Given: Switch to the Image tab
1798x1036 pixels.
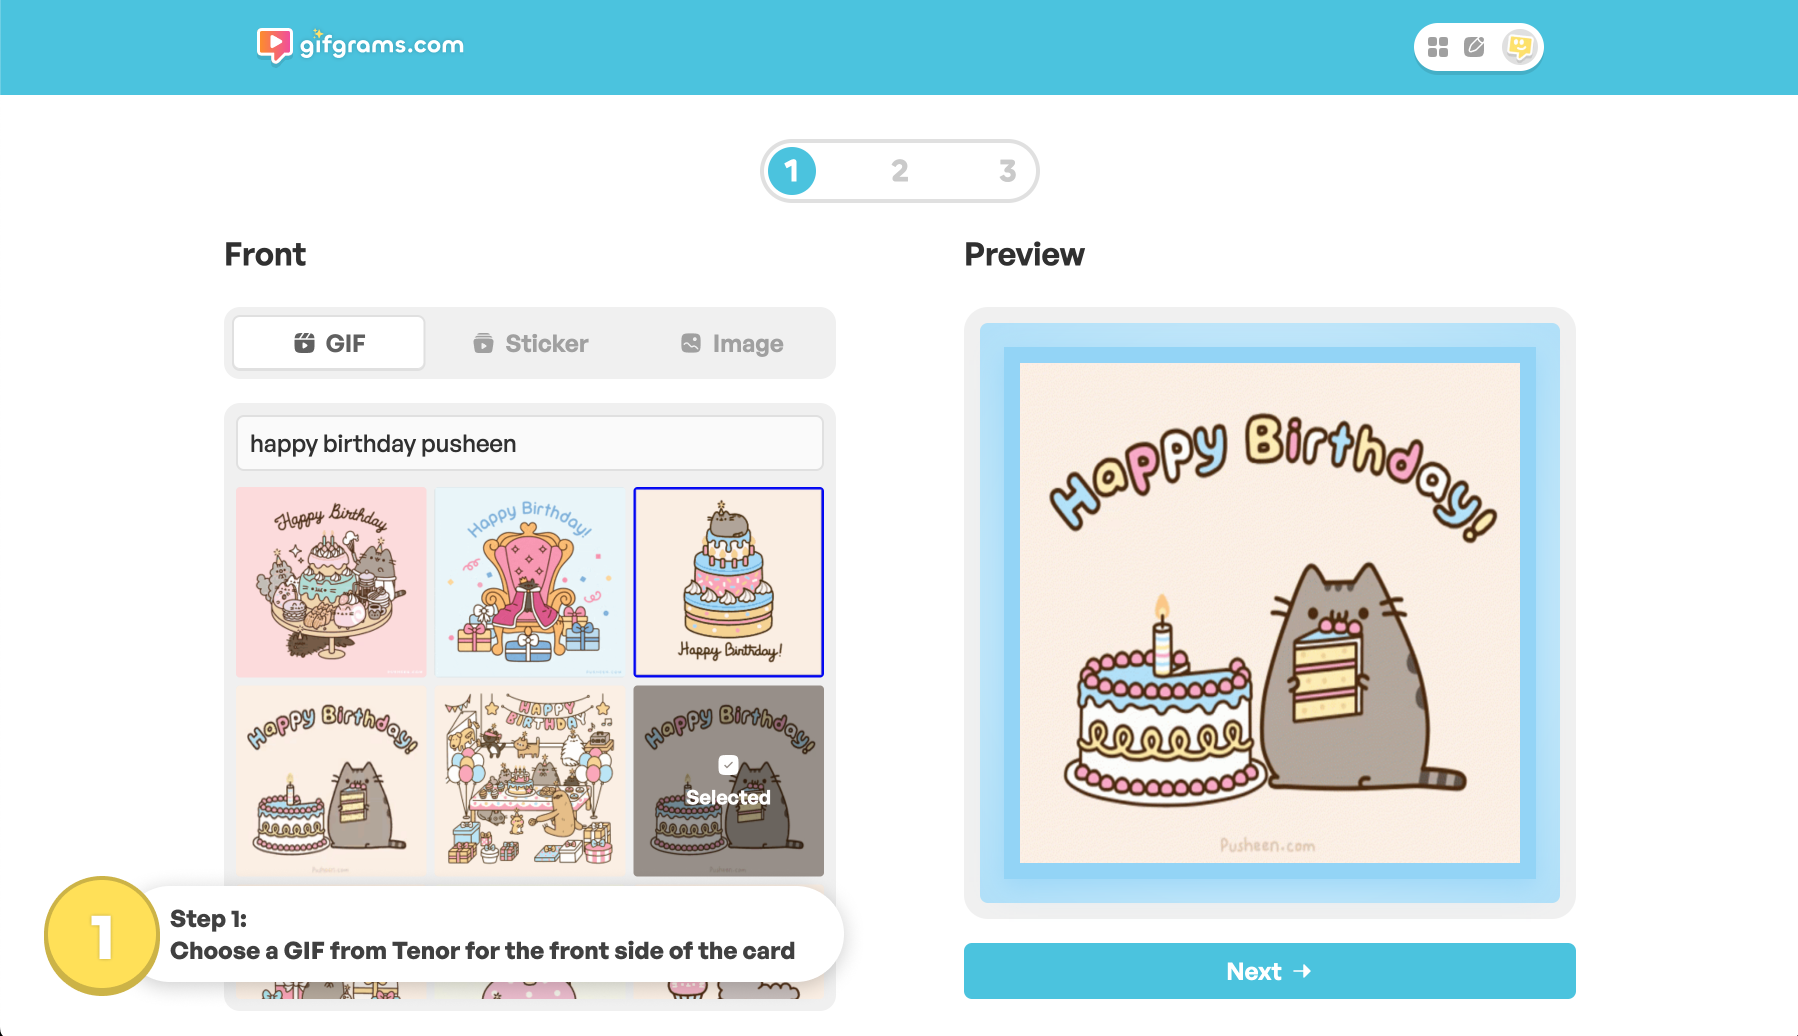Looking at the screenshot, I should [731, 343].
